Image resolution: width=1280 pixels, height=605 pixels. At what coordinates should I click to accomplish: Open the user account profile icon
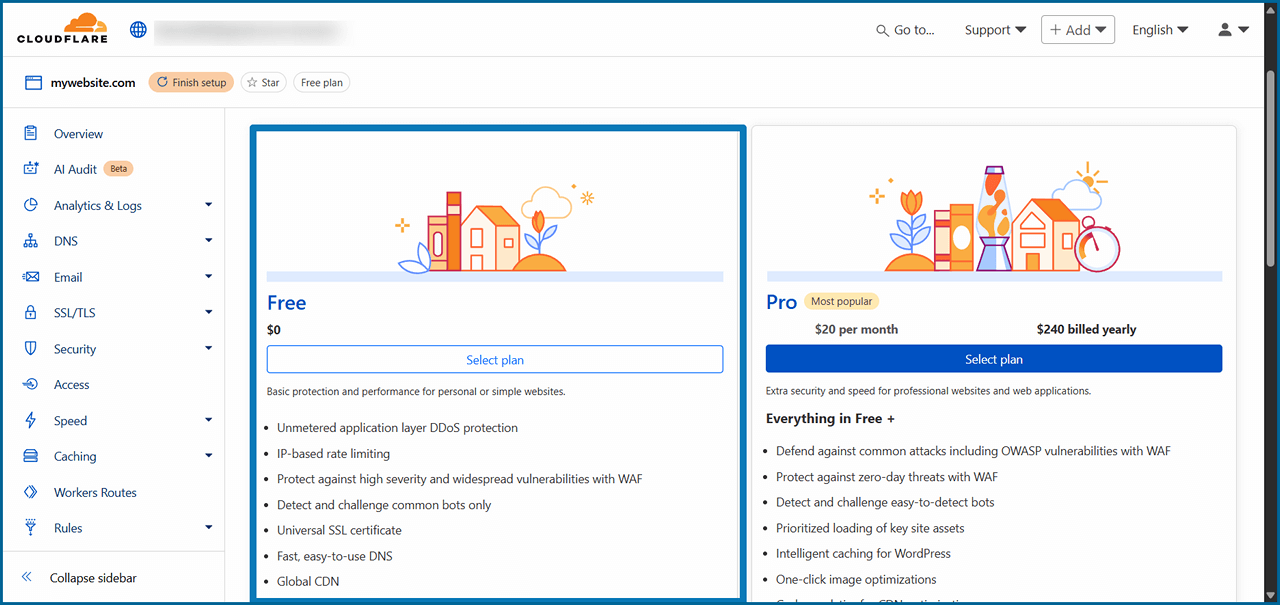1225,30
